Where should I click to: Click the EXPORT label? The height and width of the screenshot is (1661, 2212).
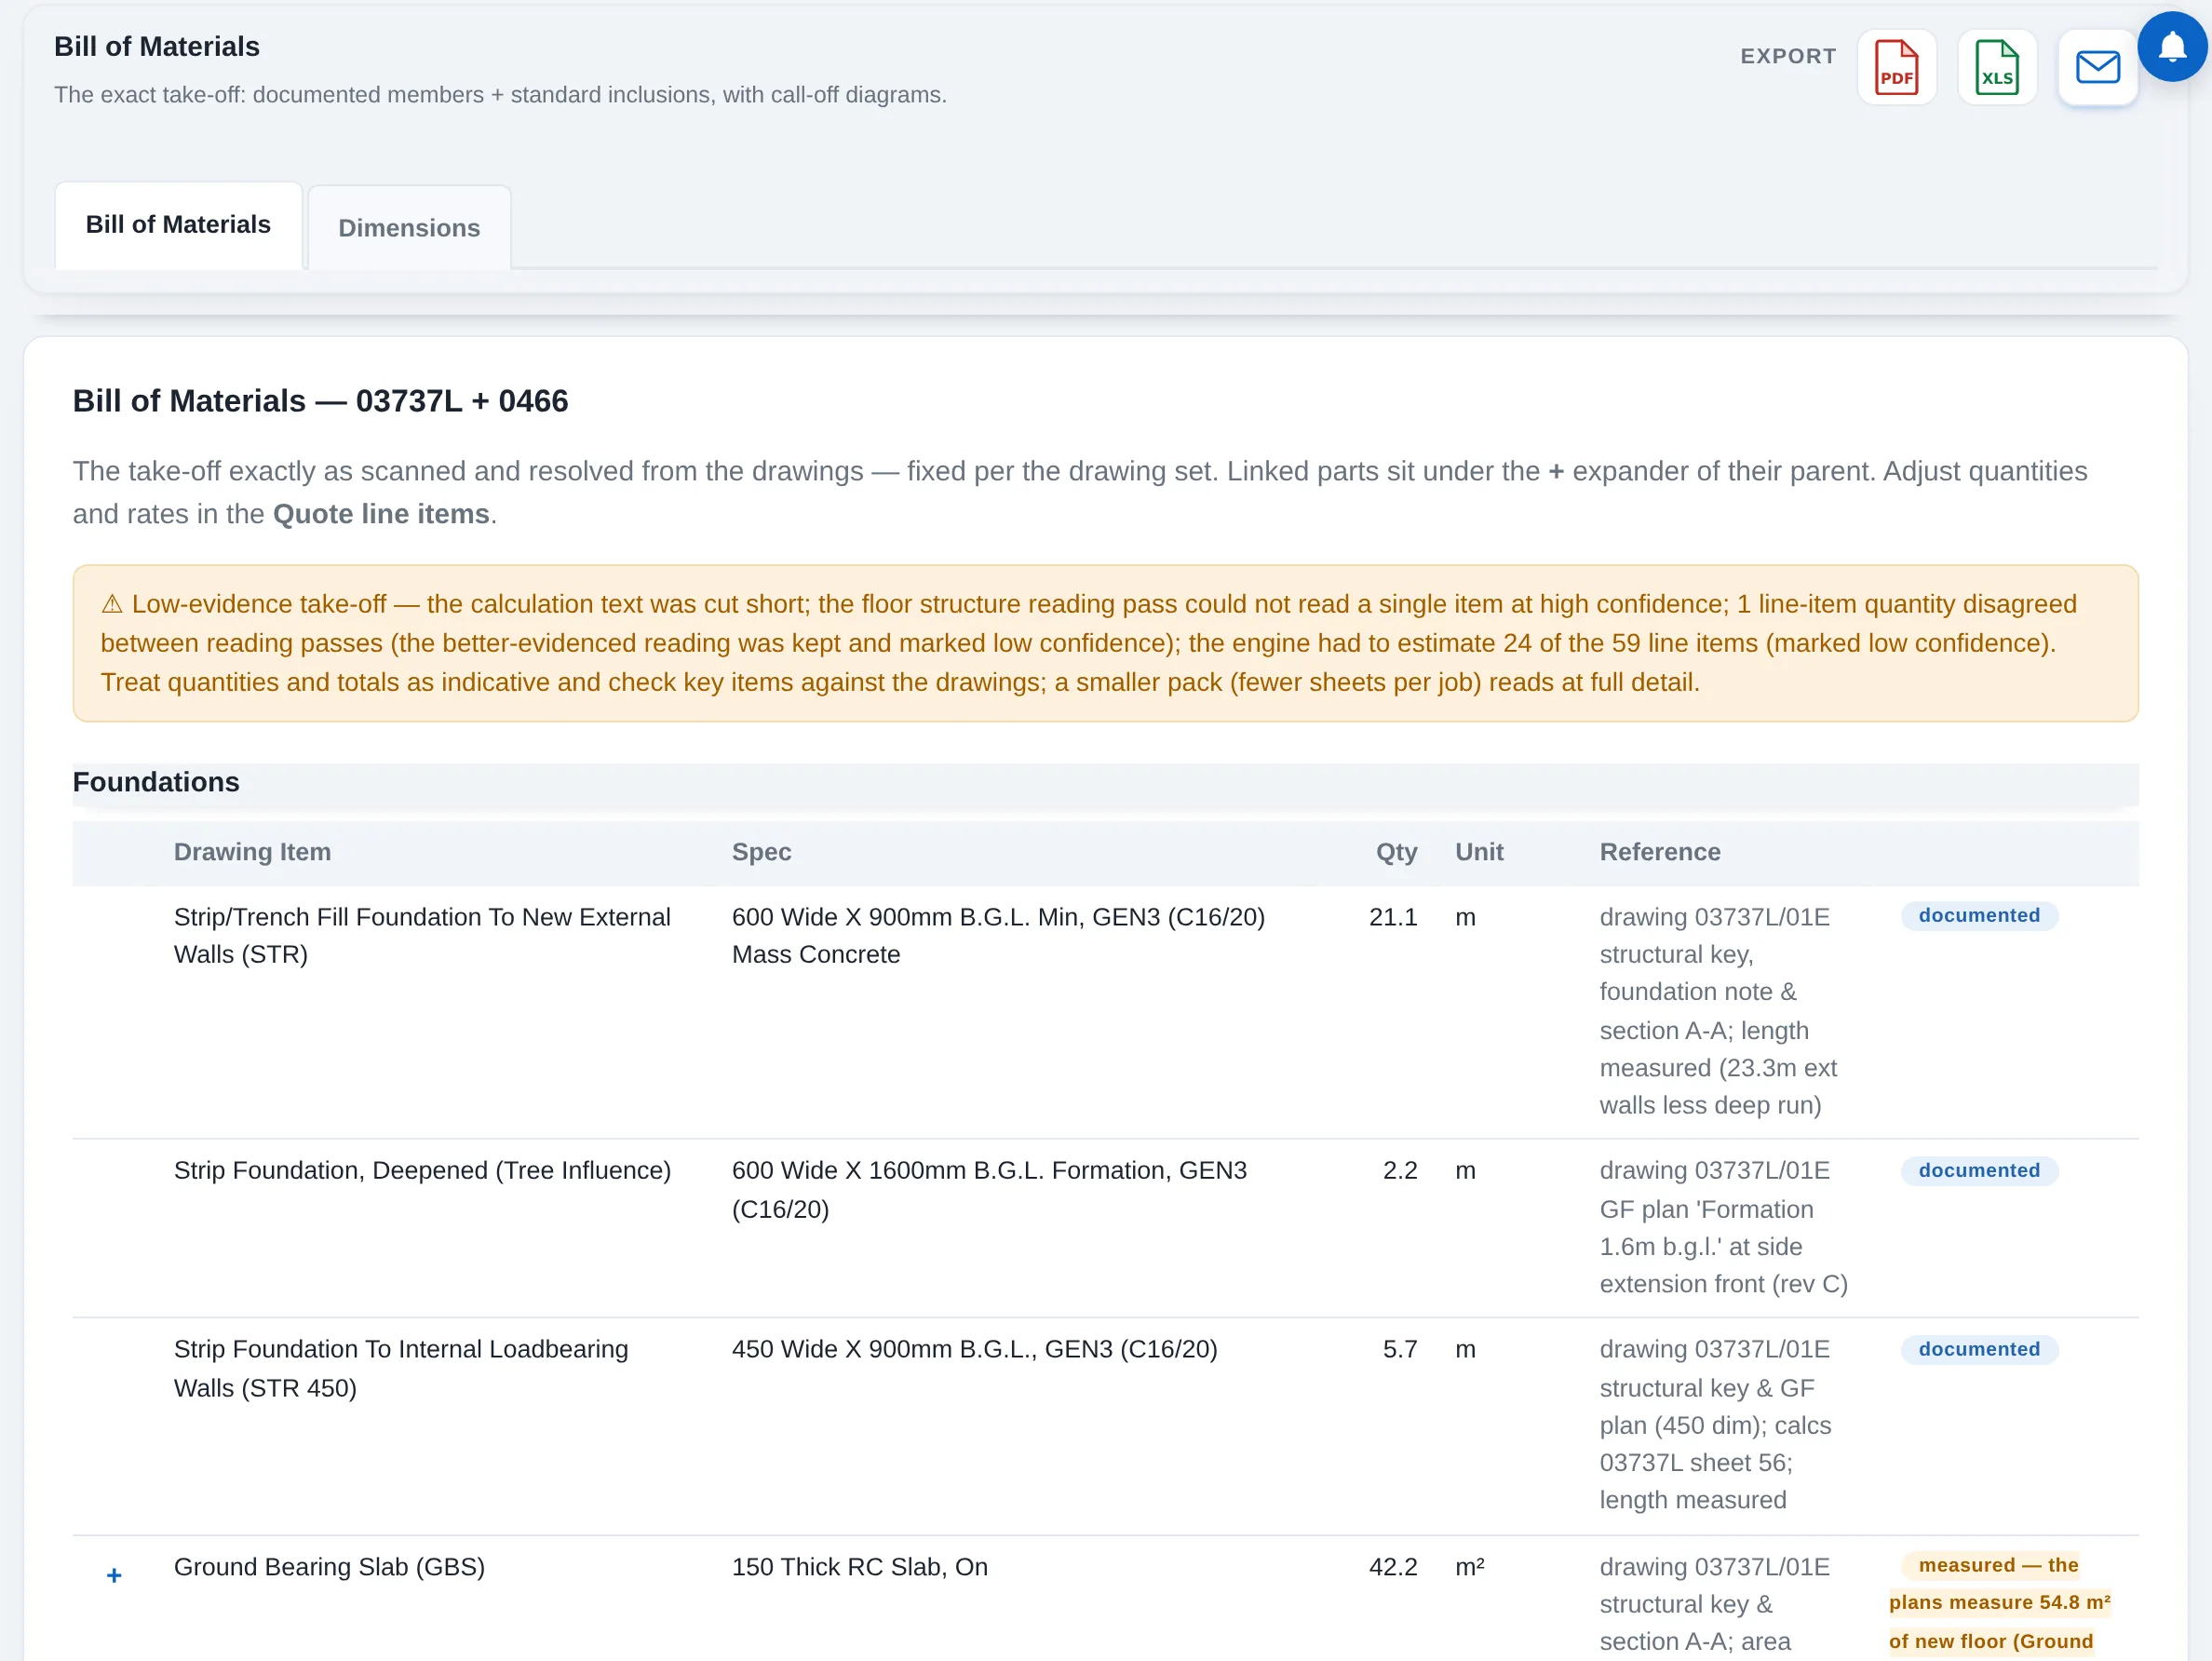[x=1788, y=56]
